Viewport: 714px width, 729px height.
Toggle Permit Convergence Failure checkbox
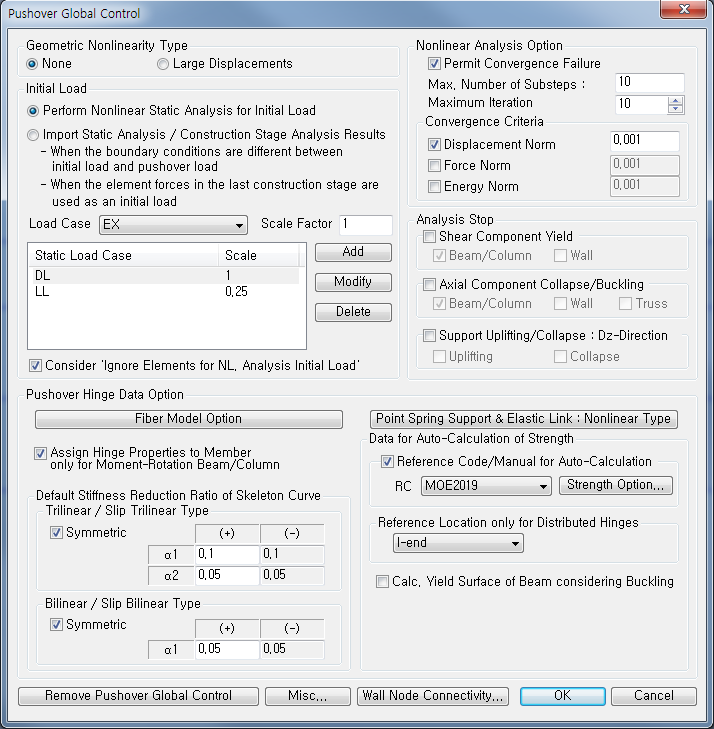coord(435,64)
